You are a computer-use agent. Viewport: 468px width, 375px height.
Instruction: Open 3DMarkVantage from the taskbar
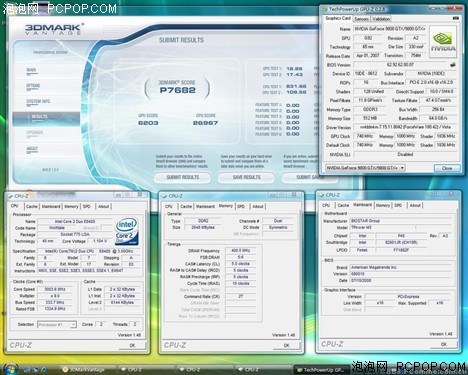88,369
